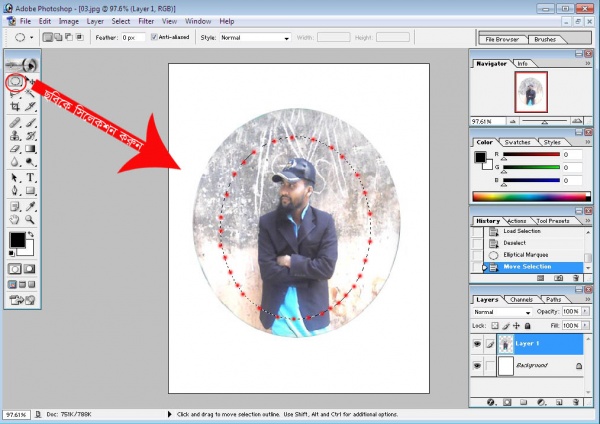Open the tool preset picker dropdown
The image size is (600, 424).
coord(31,38)
